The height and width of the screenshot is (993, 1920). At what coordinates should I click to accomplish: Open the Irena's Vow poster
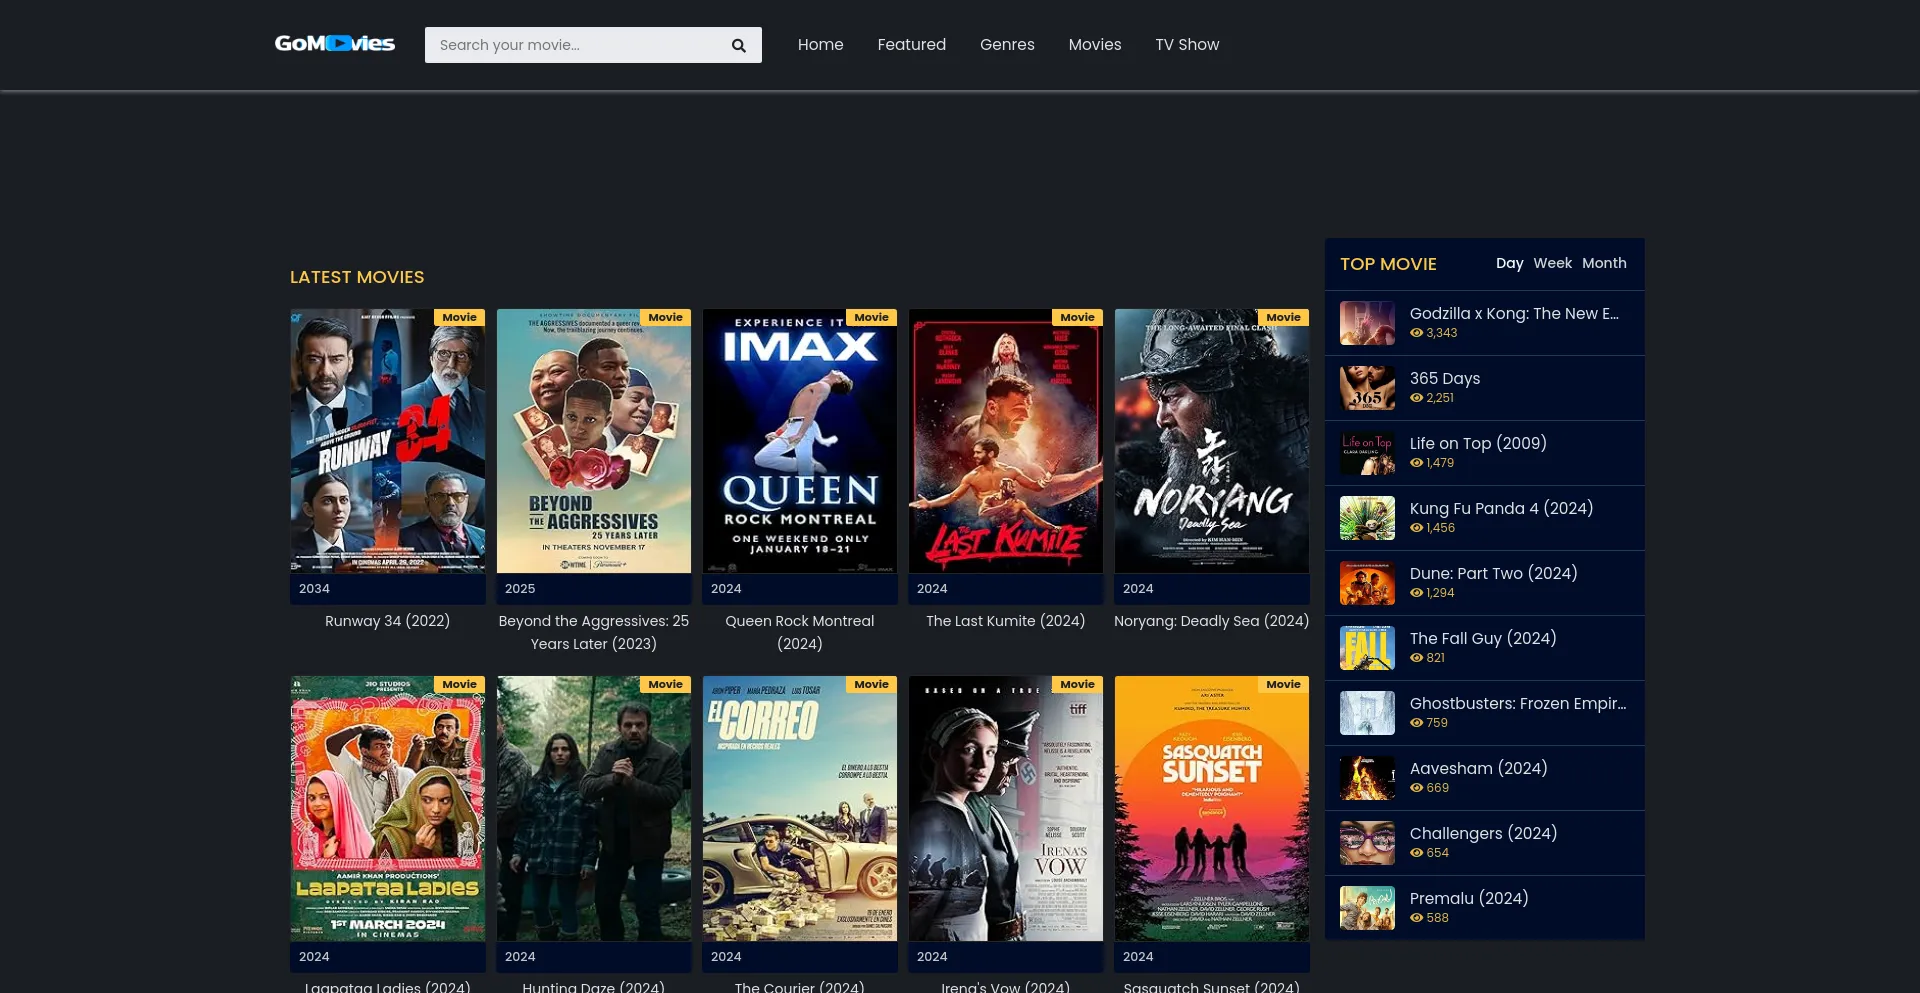pyautogui.click(x=1006, y=808)
